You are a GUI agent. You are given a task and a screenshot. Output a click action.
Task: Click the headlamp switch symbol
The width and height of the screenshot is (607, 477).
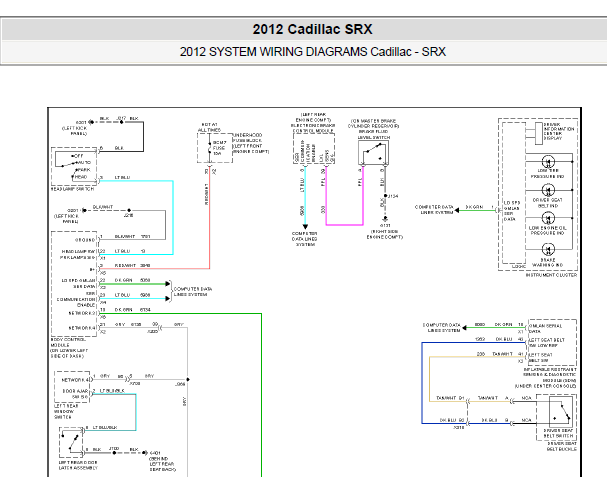pyautogui.click(x=77, y=160)
